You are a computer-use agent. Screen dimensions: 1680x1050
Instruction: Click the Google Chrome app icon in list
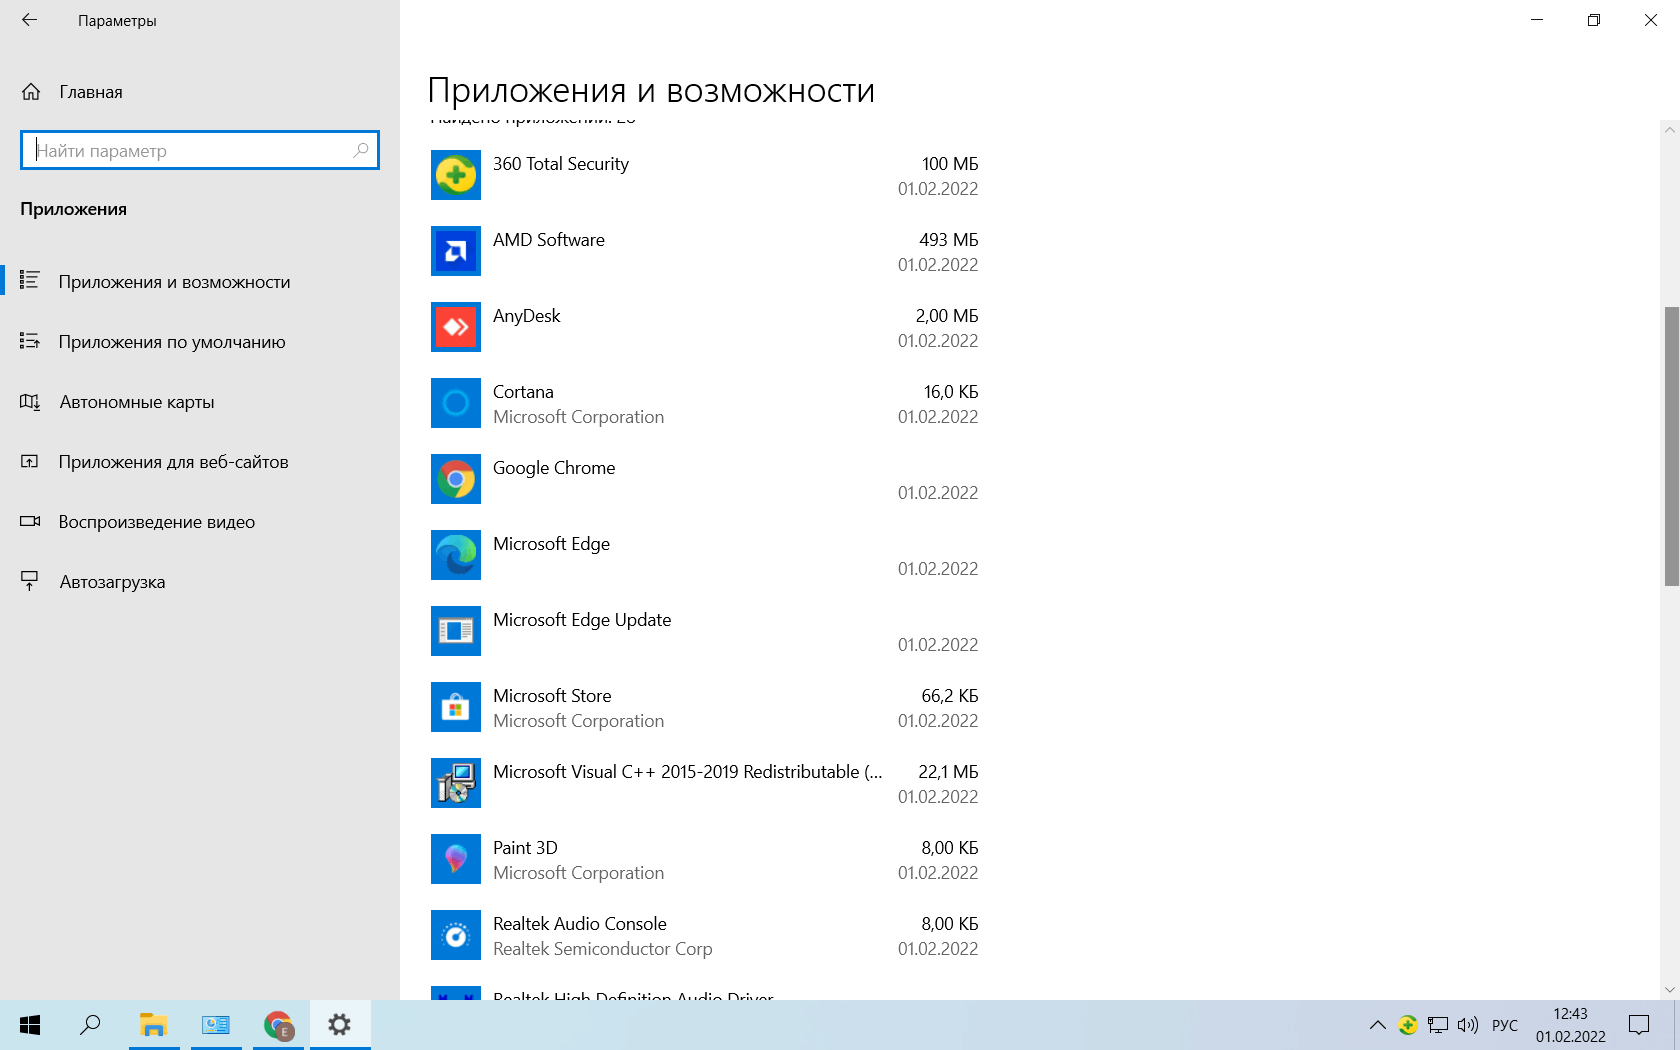click(x=456, y=479)
